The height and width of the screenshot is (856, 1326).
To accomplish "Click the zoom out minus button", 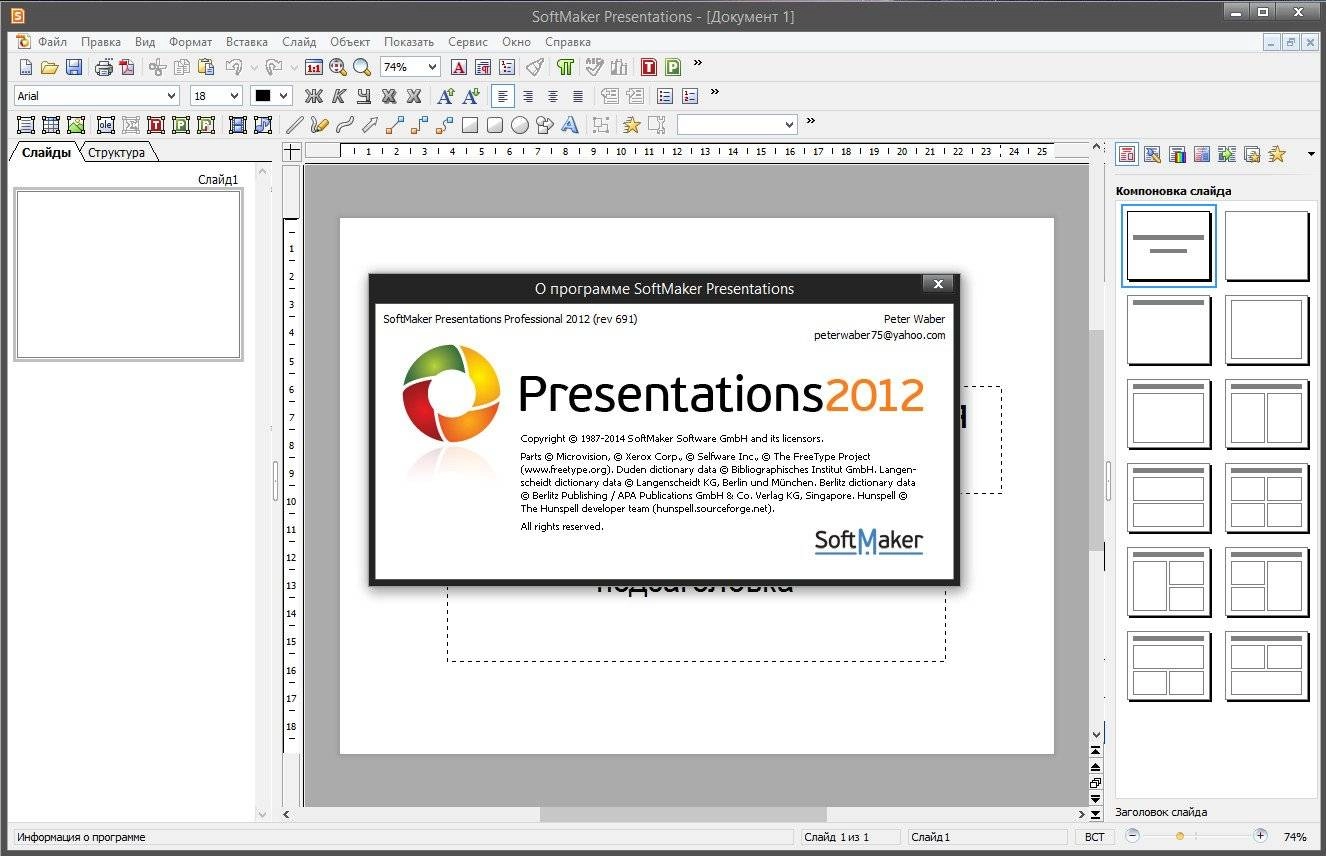I will tap(1132, 836).
